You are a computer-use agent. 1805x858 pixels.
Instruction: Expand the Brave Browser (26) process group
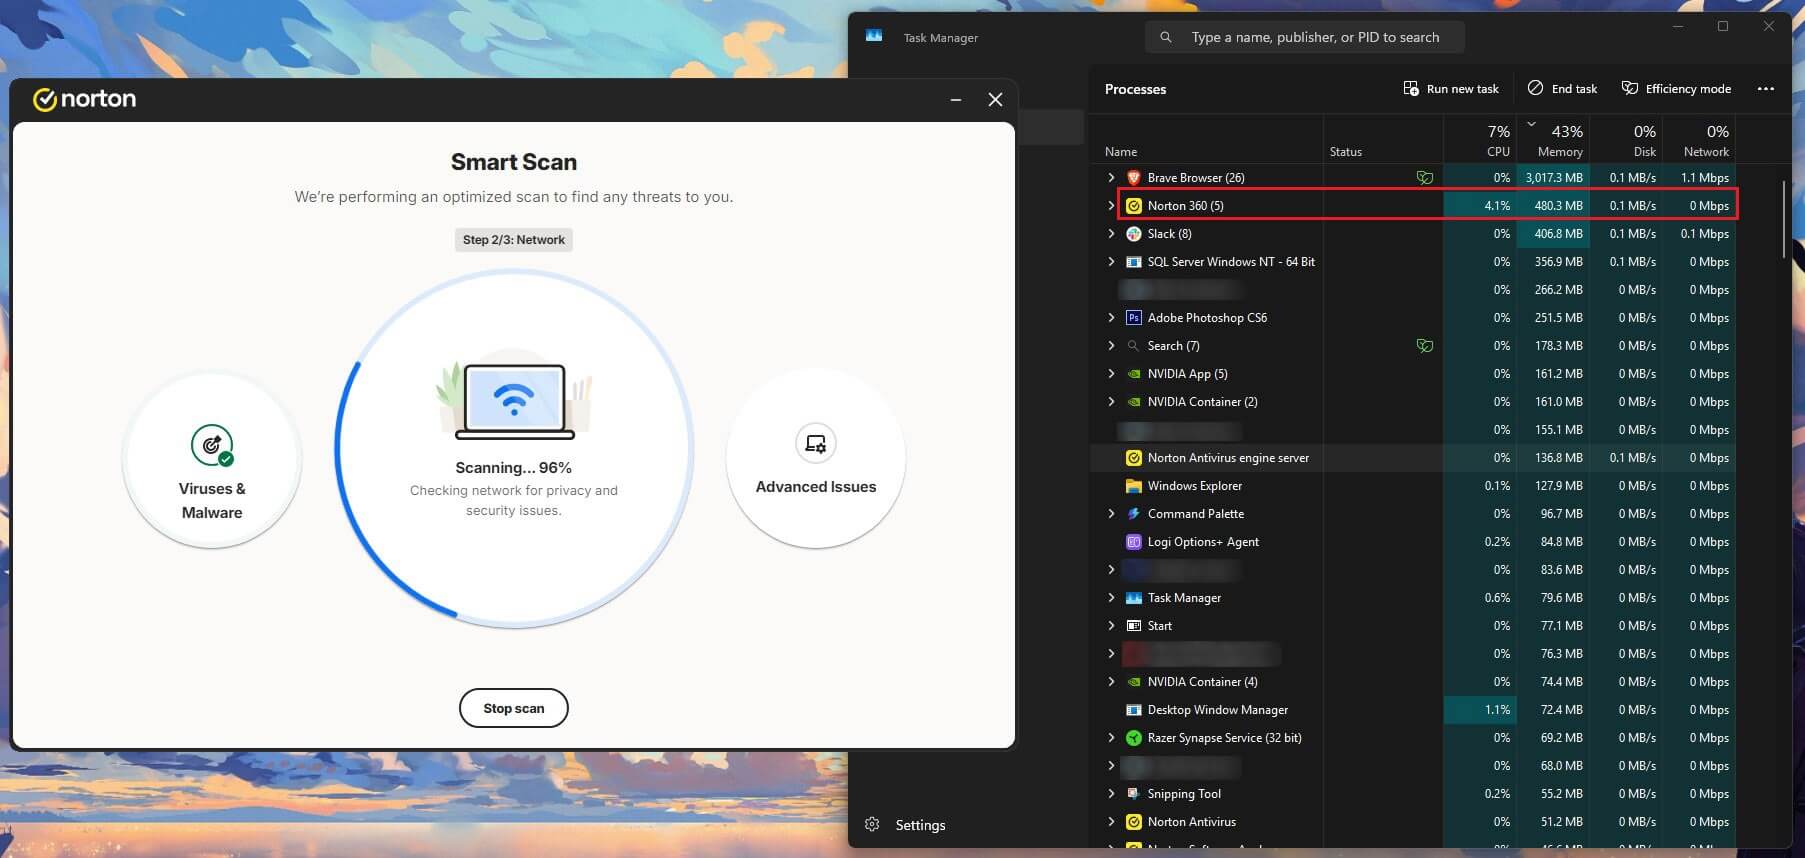coord(1111,178)
